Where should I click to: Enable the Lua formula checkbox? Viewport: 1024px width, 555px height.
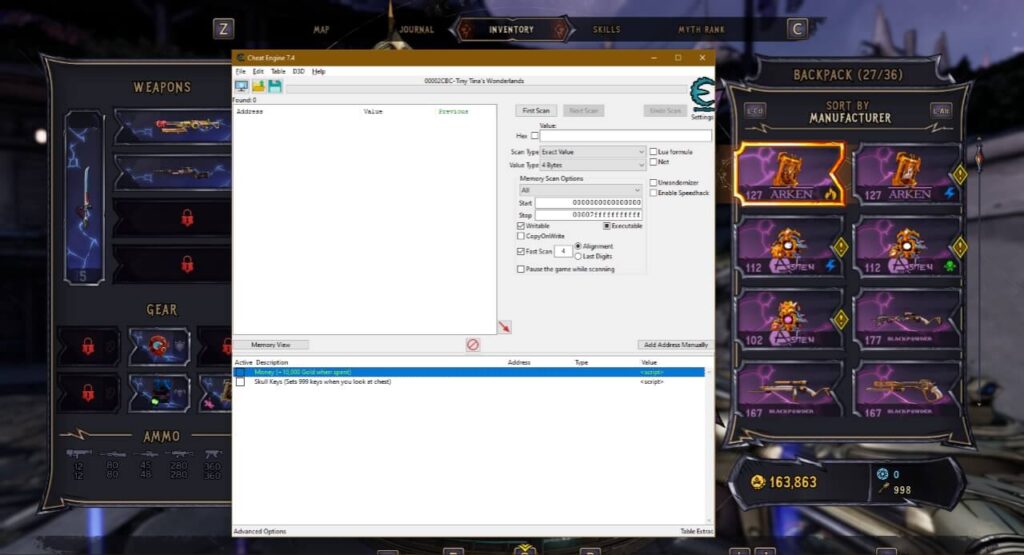coord(653,151)
